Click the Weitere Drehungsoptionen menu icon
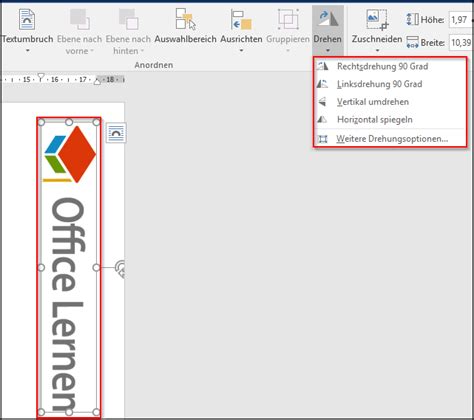 (x=322, y=139)
